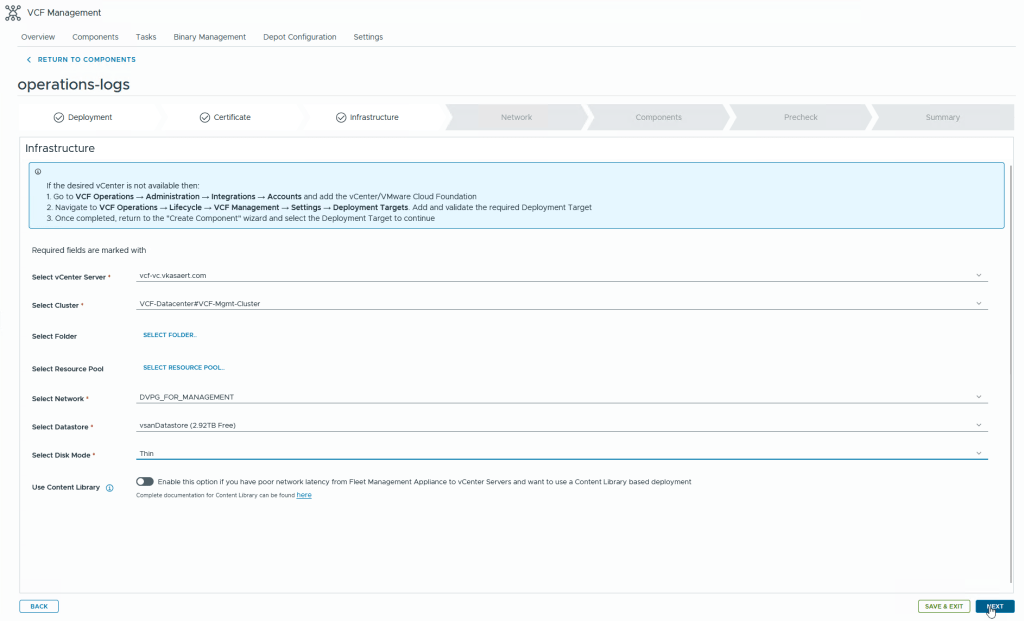1024x621 pixels.
Task: Click the Return to Components back arrow
Action: click(29, 60)
